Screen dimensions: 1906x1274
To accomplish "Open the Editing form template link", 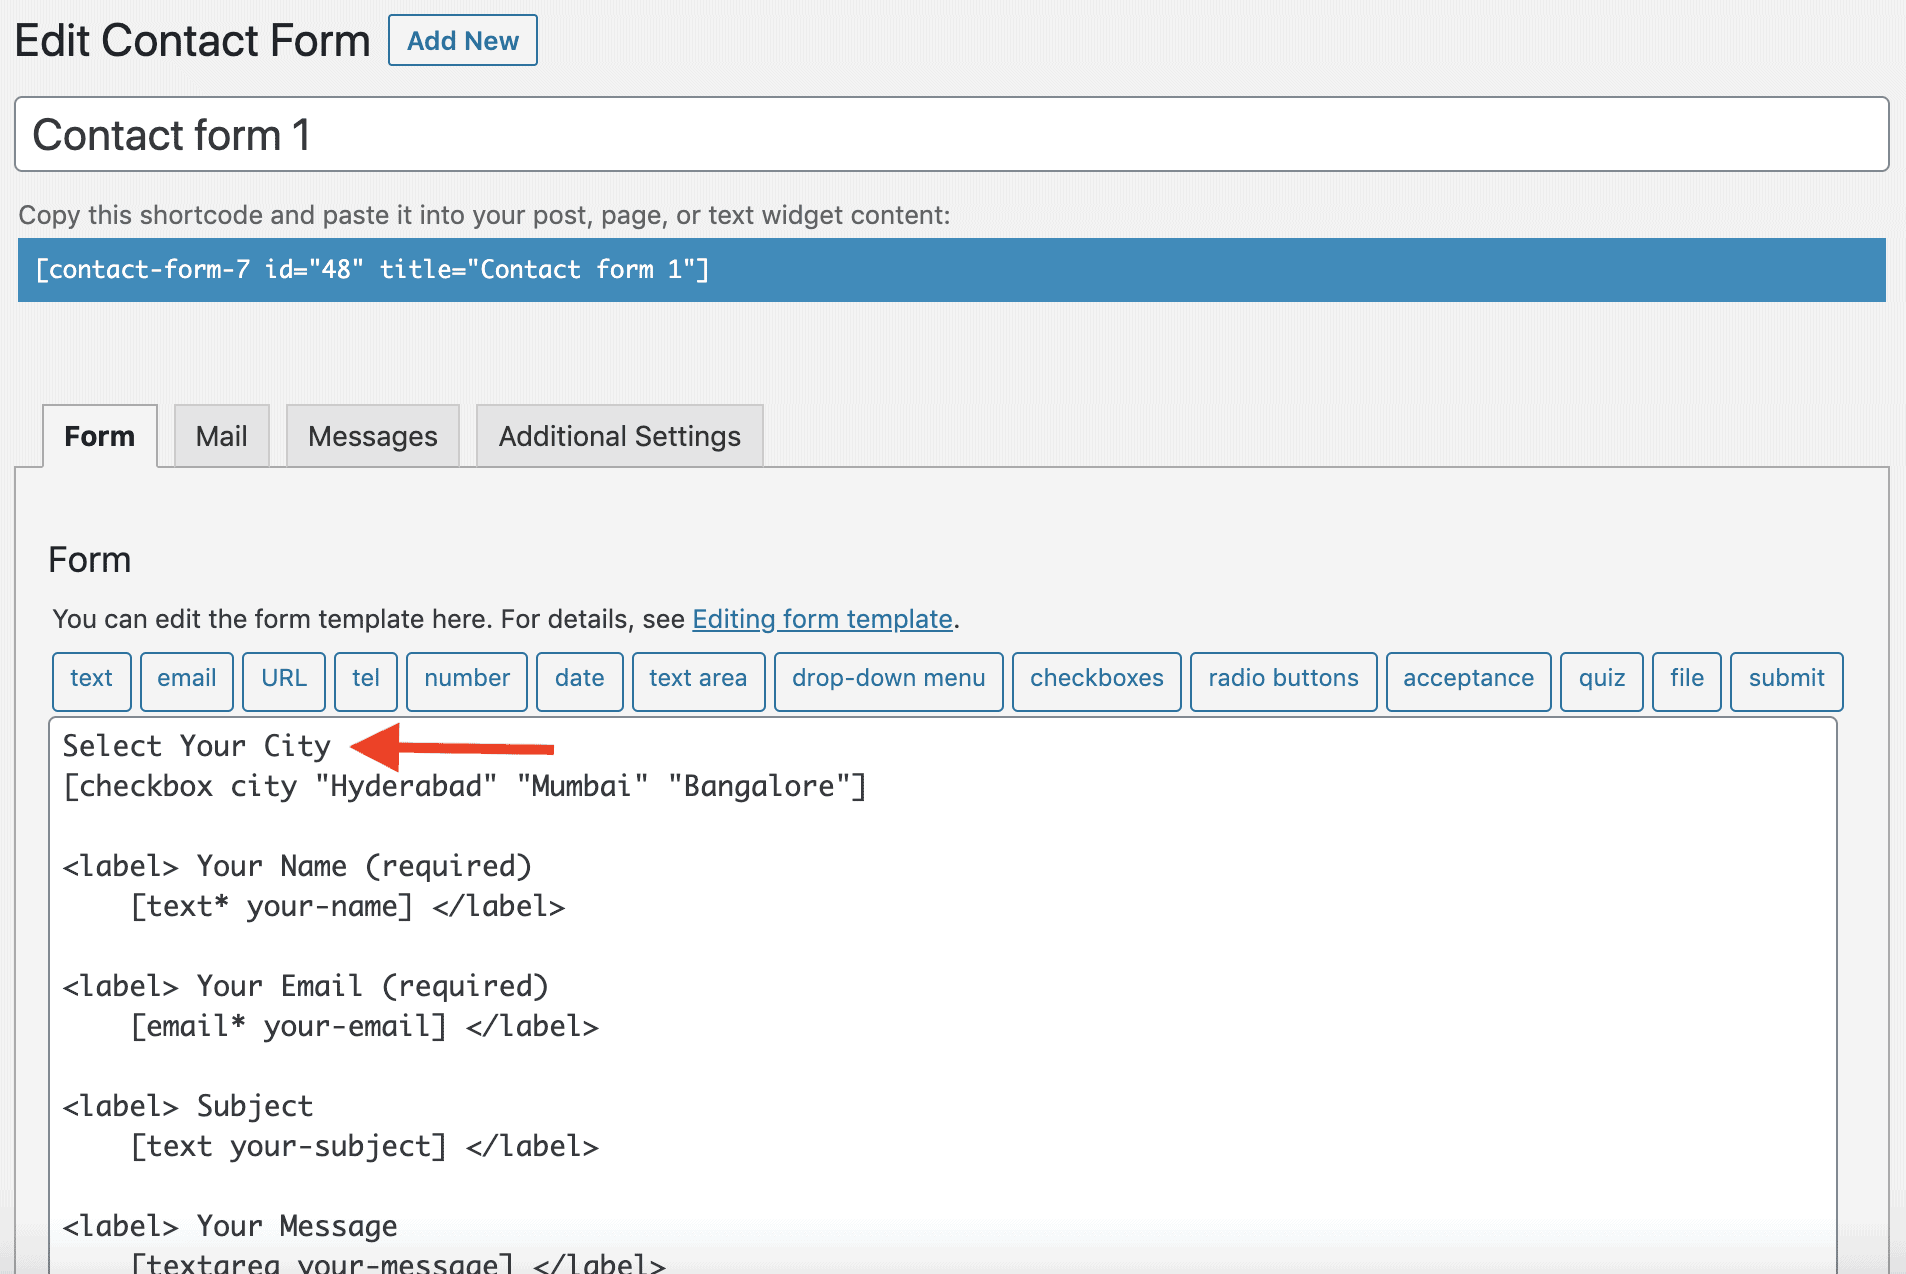I will [x=822, y=619].
